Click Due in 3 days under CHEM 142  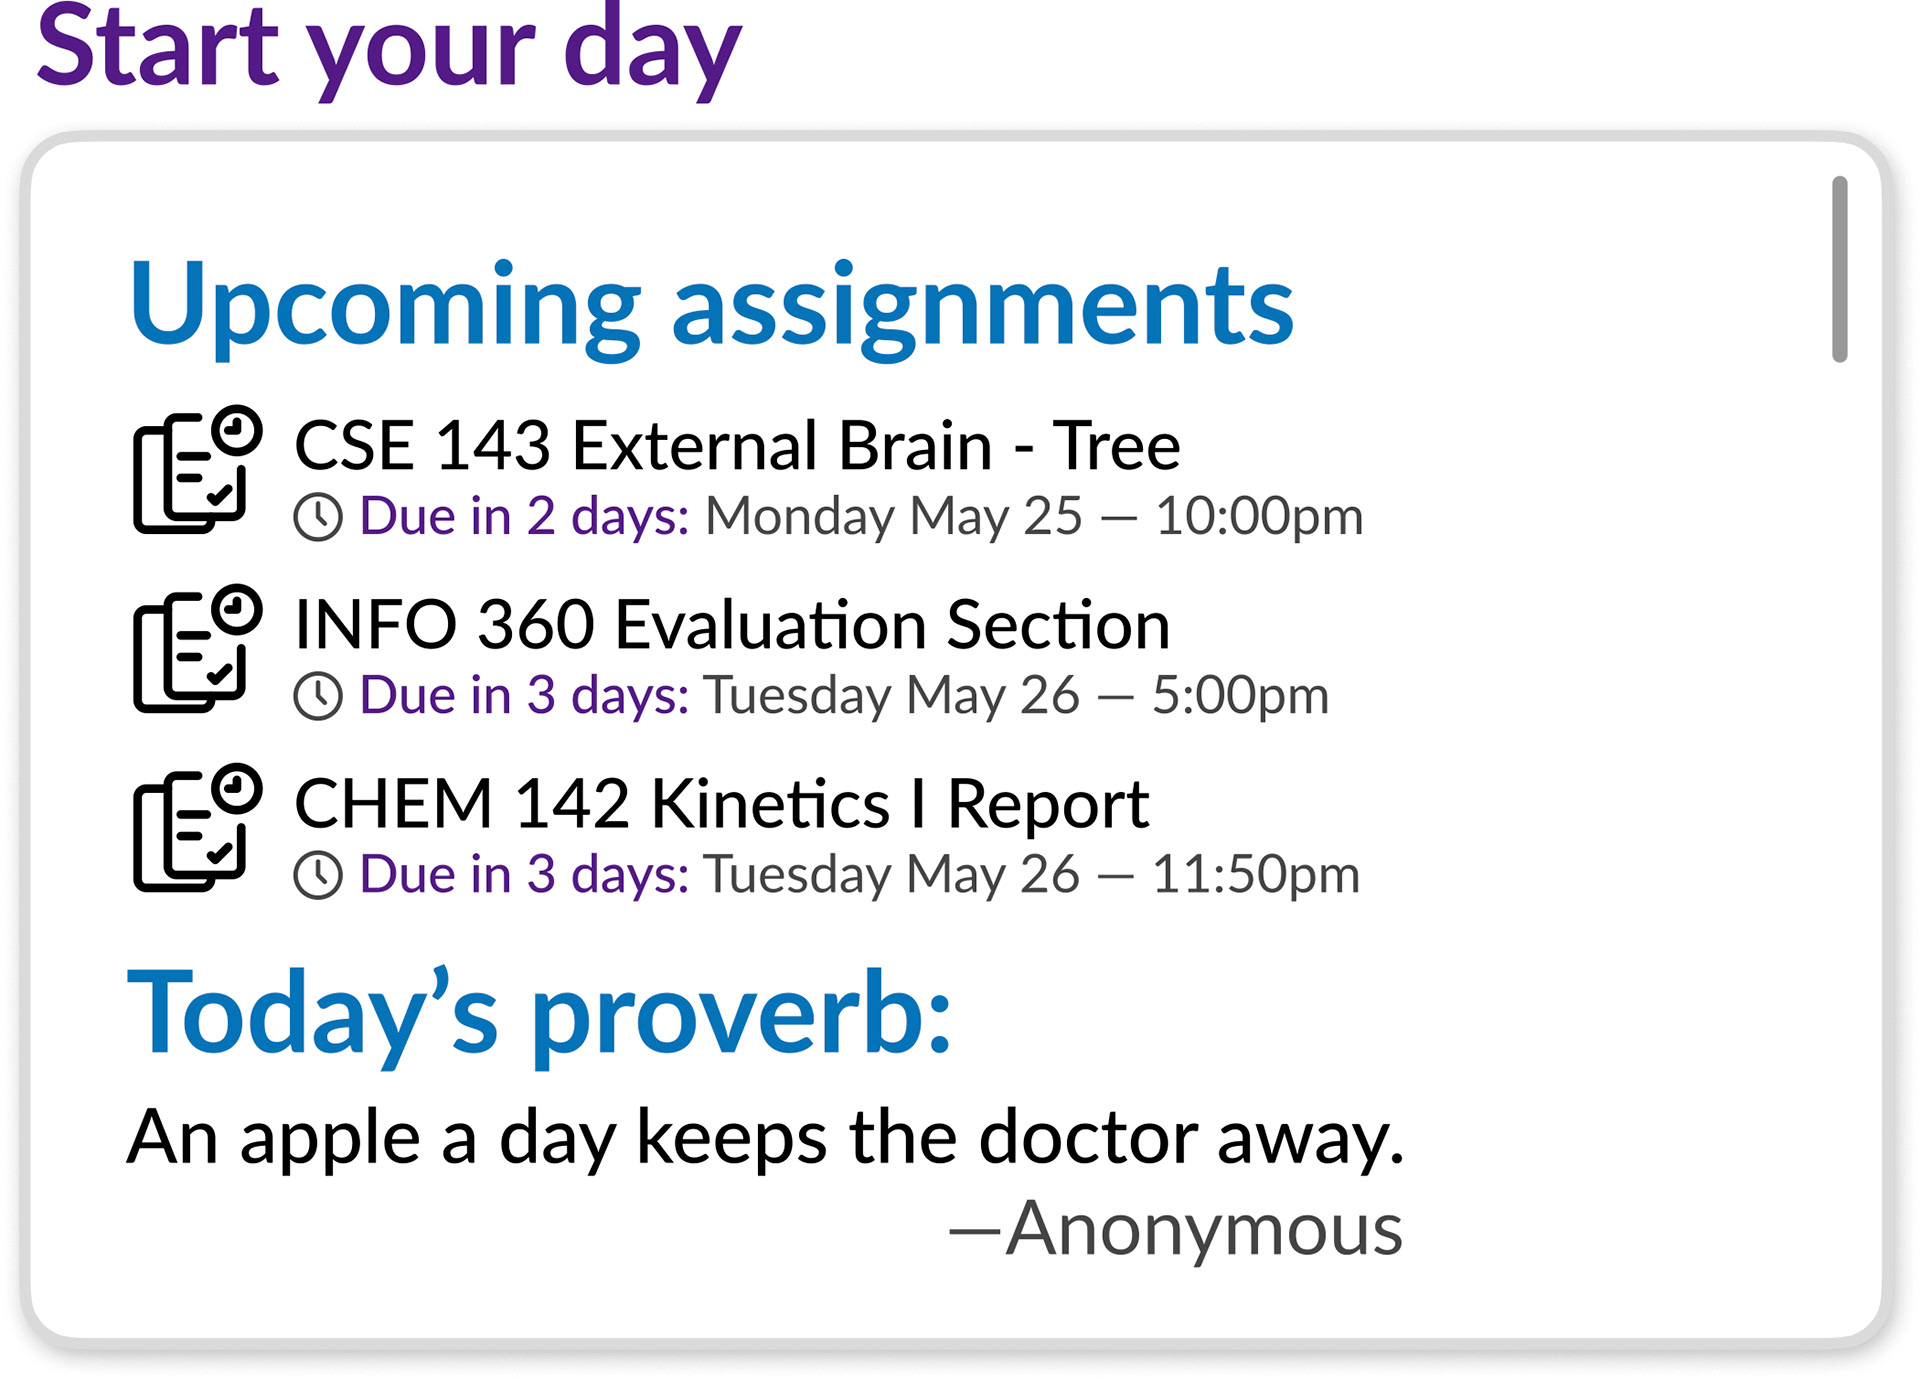(x=524, y=875)
